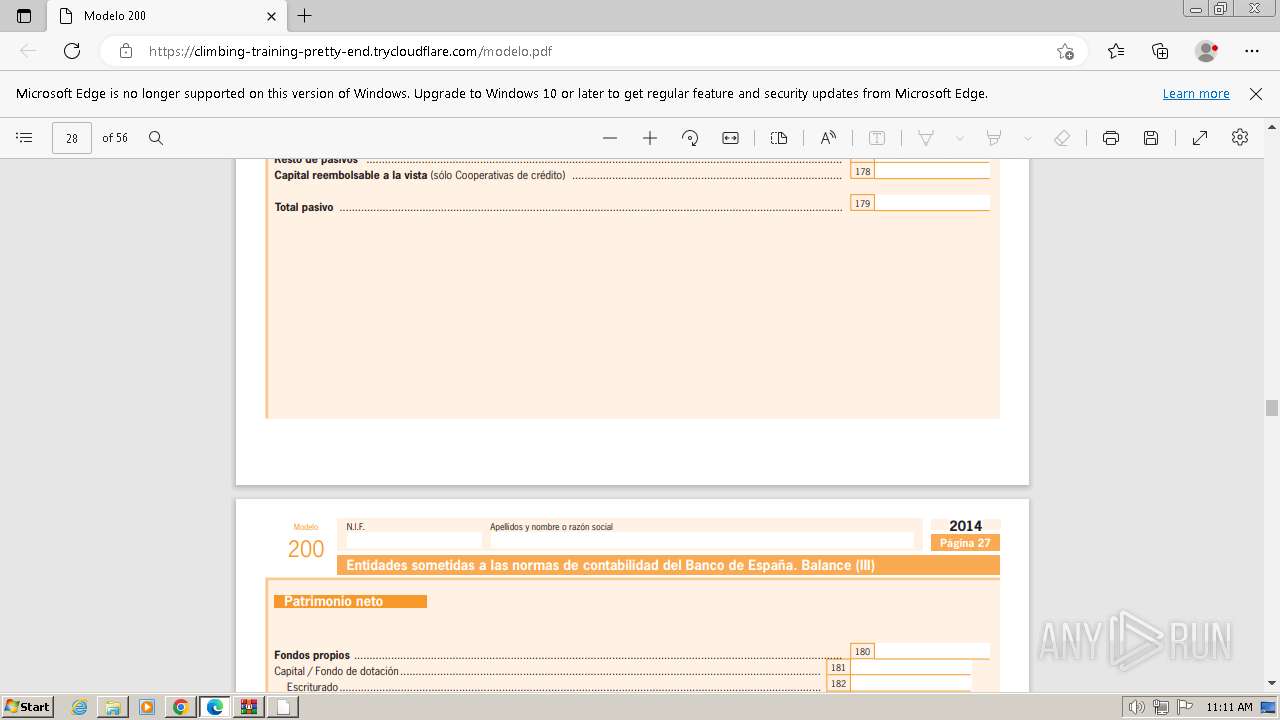Select the Add text tool
1280x720 pixels.
[x=877, y=138]
